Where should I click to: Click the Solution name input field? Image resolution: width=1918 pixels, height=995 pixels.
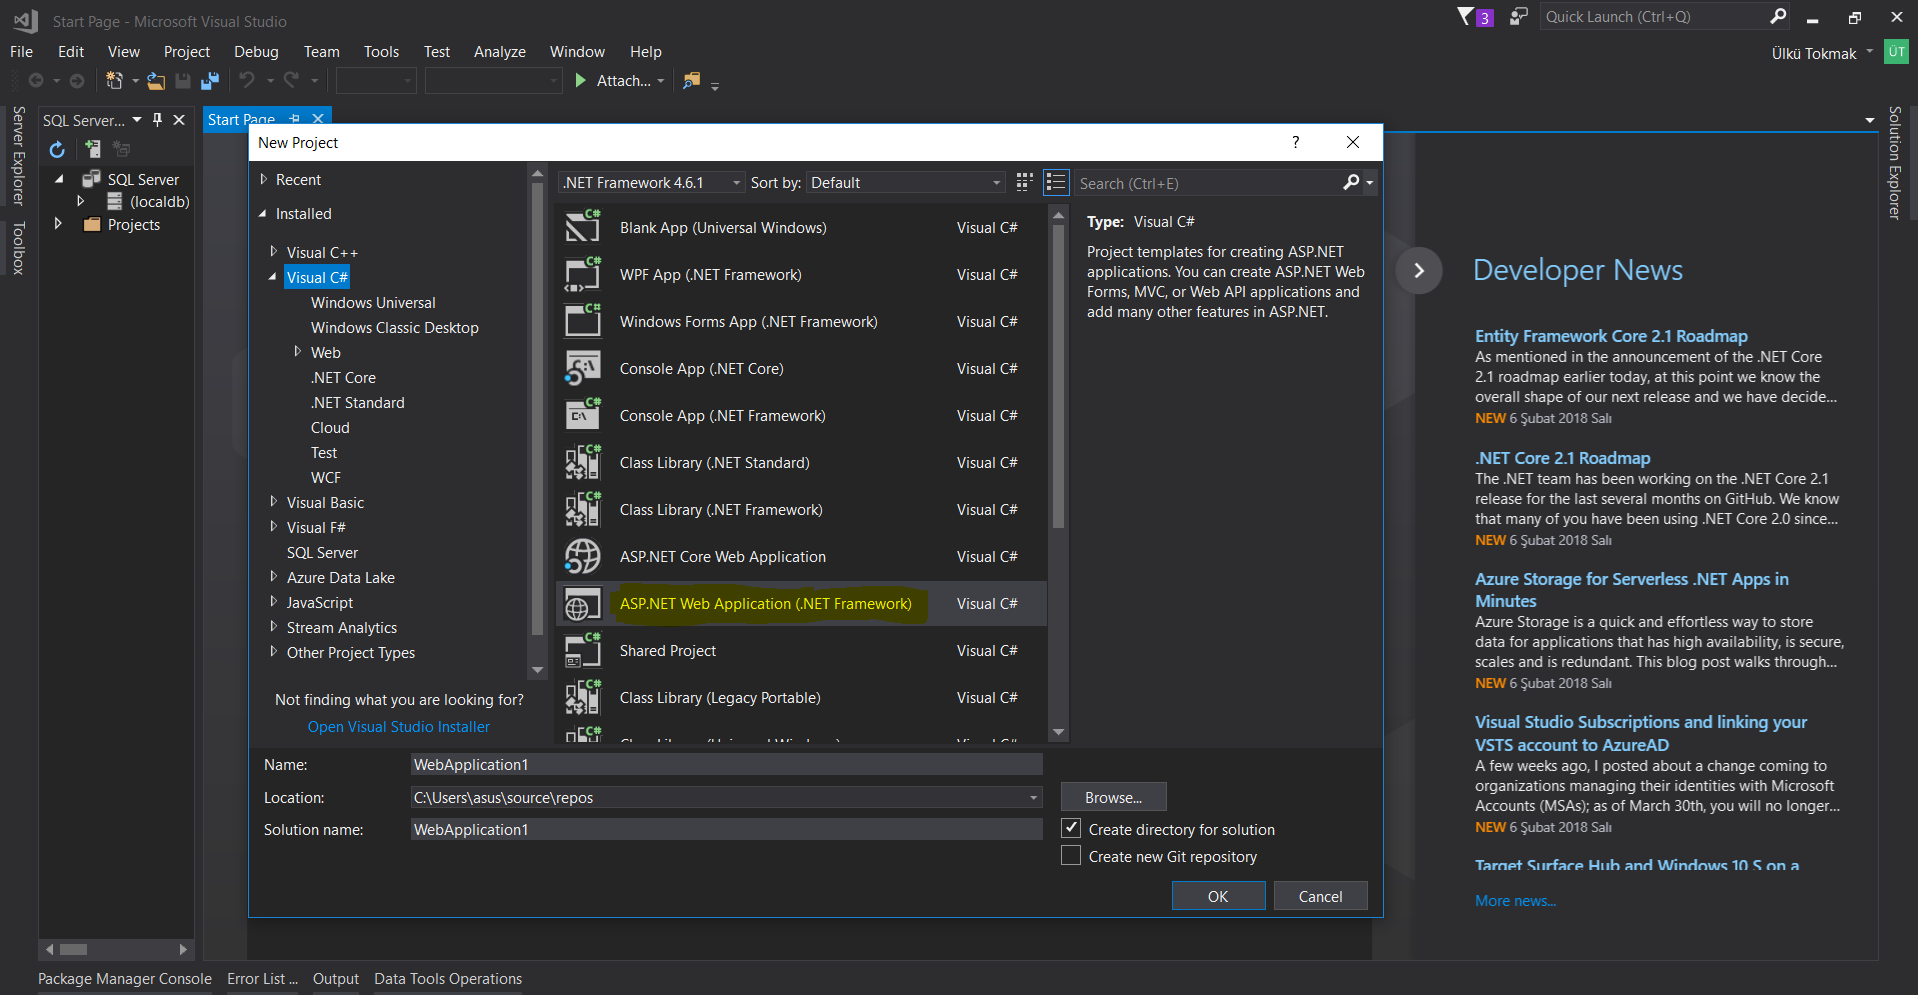pos(726,829)
